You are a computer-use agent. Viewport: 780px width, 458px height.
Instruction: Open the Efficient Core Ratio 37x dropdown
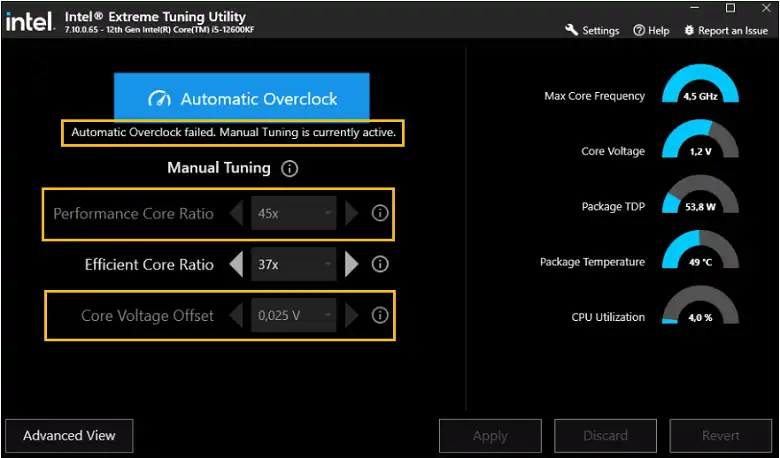[x=293, y=264]
